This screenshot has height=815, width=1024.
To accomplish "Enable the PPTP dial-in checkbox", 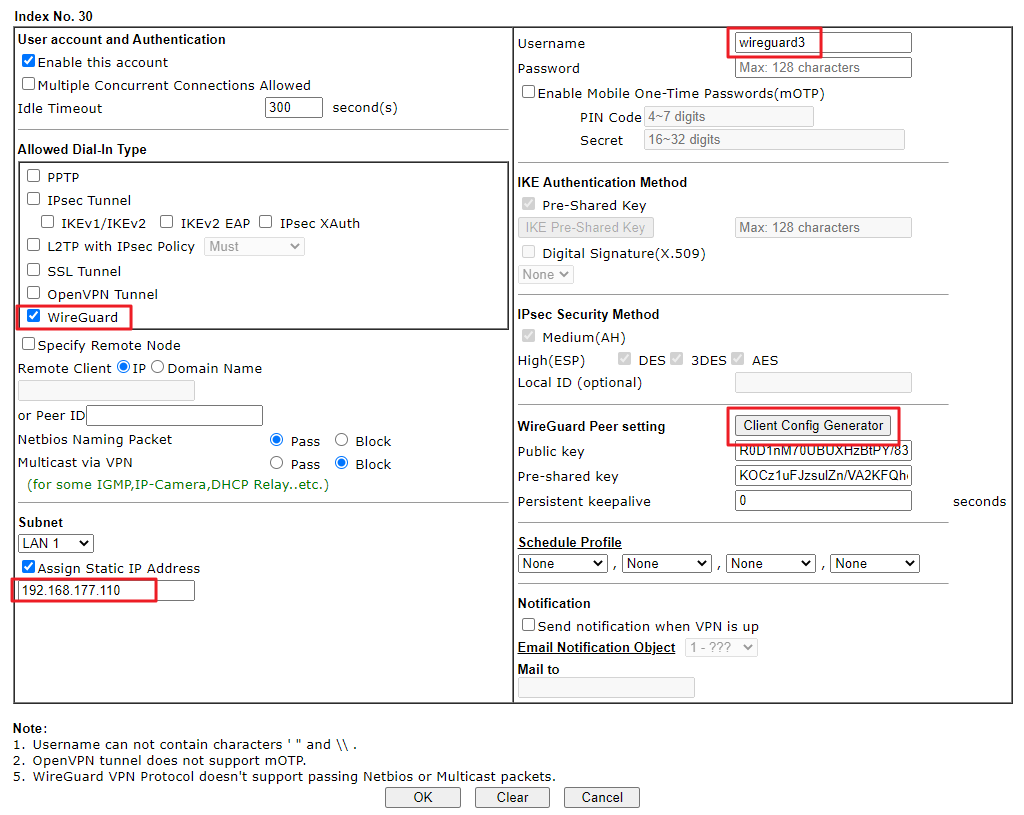I will pos(34,177).
